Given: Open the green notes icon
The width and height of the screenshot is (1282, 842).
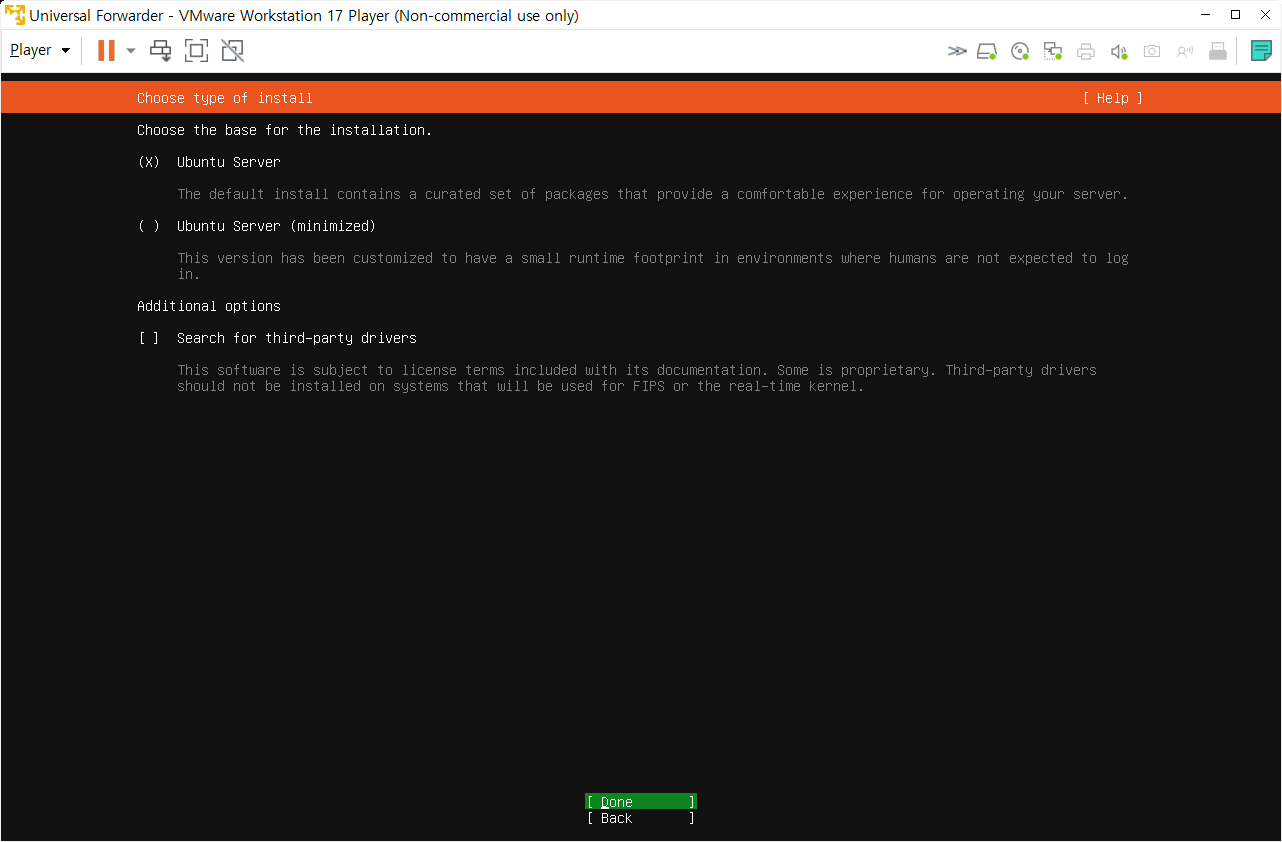Looking at the screenshot, I should [x=1261, y=51].
